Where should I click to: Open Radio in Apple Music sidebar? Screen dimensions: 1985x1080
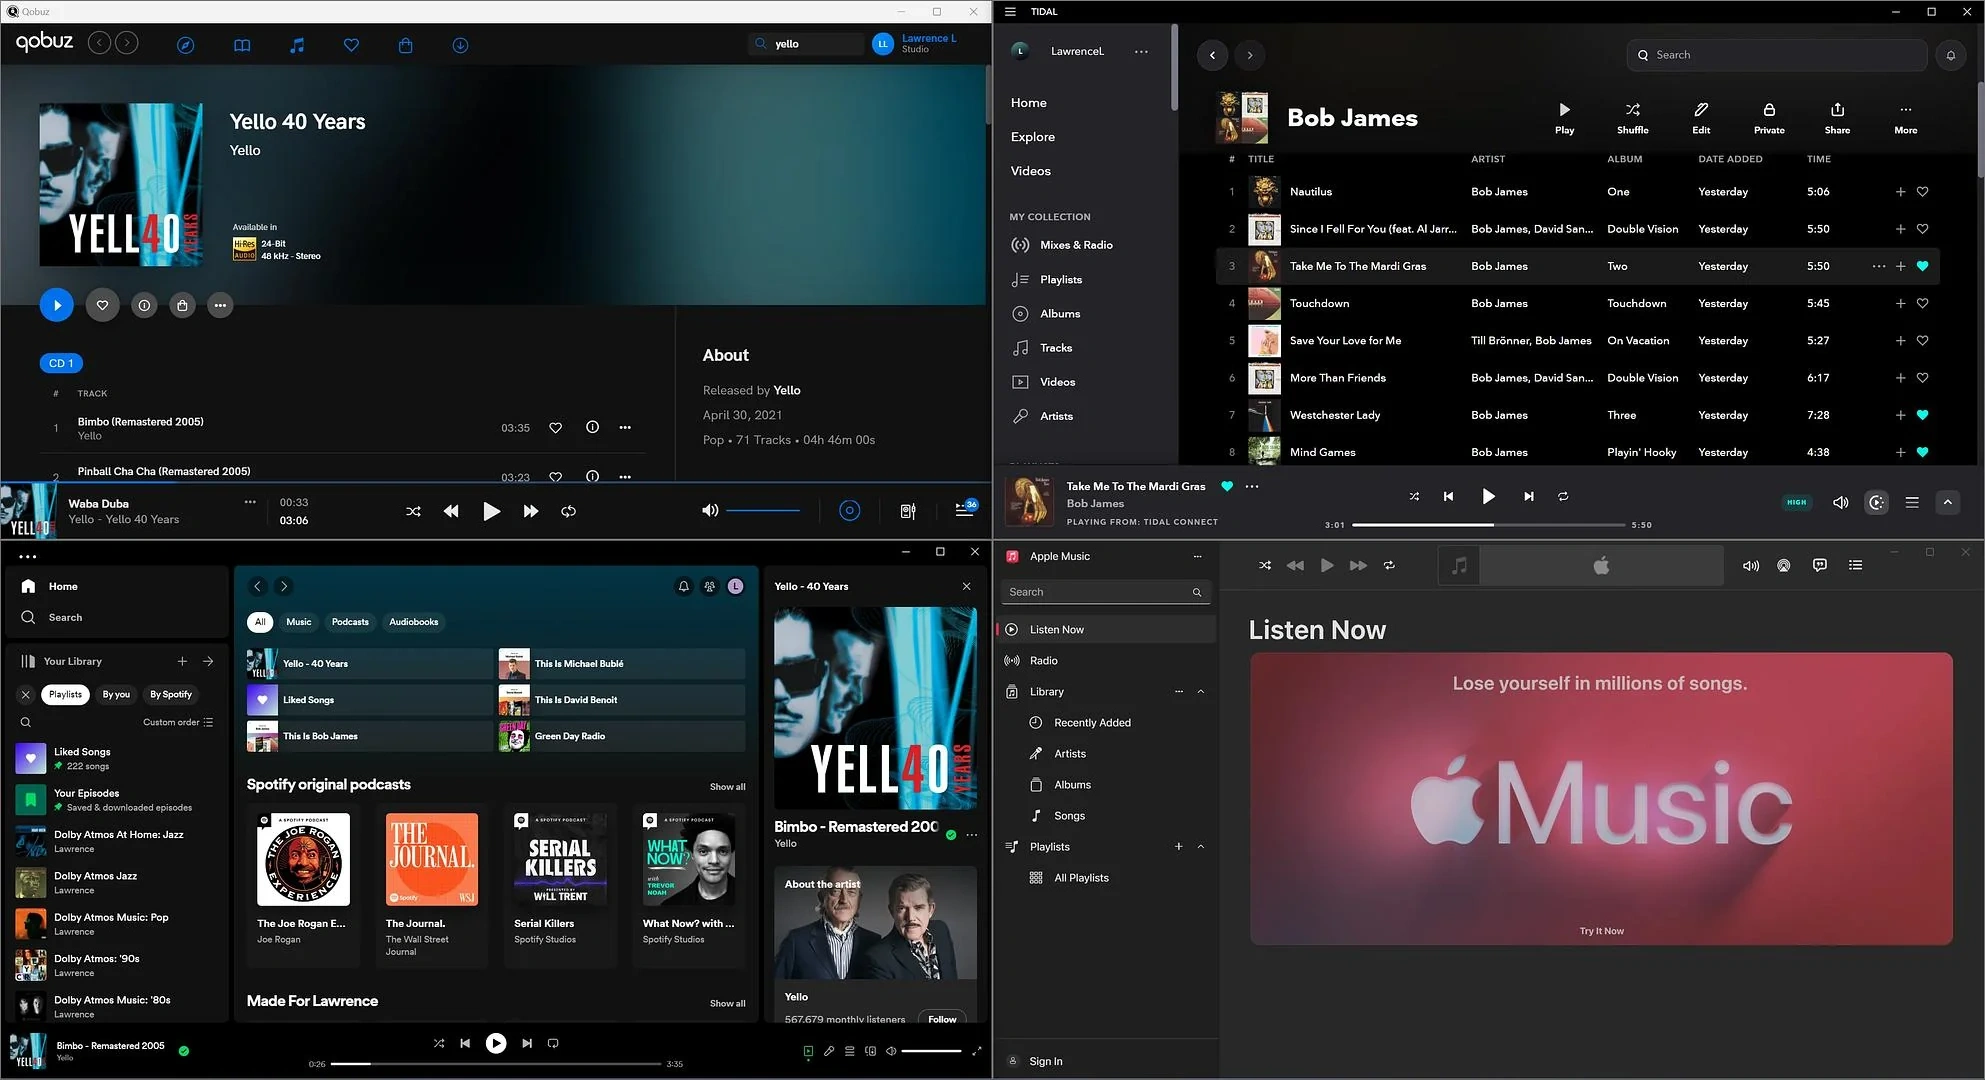tap(1043, 661)
